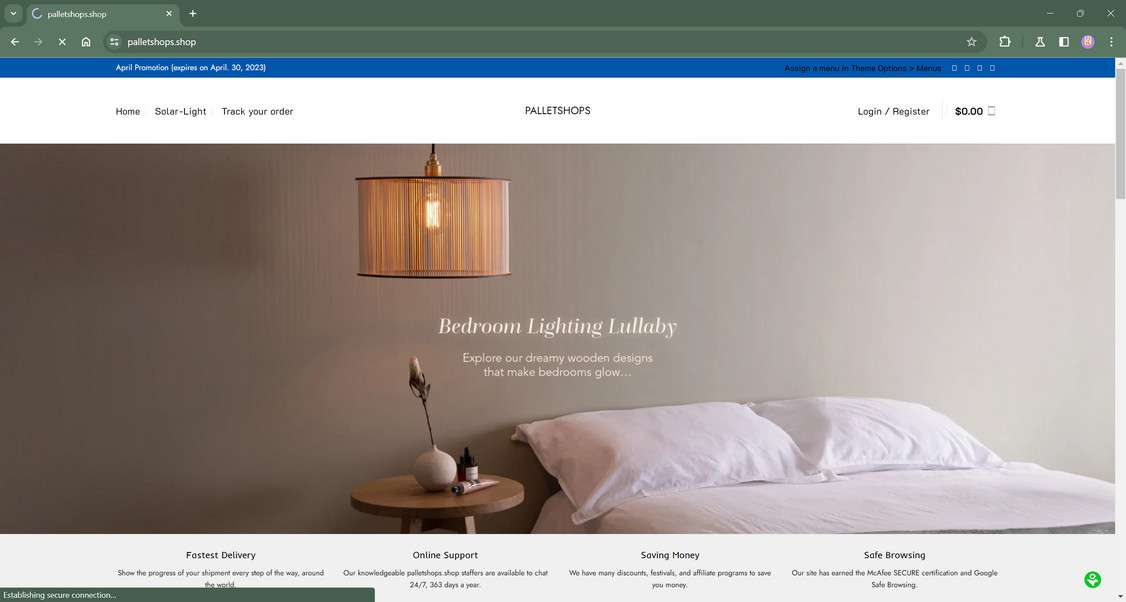Click the Online Support heading
Viewport: 1126px width, 602px height.
445,555
